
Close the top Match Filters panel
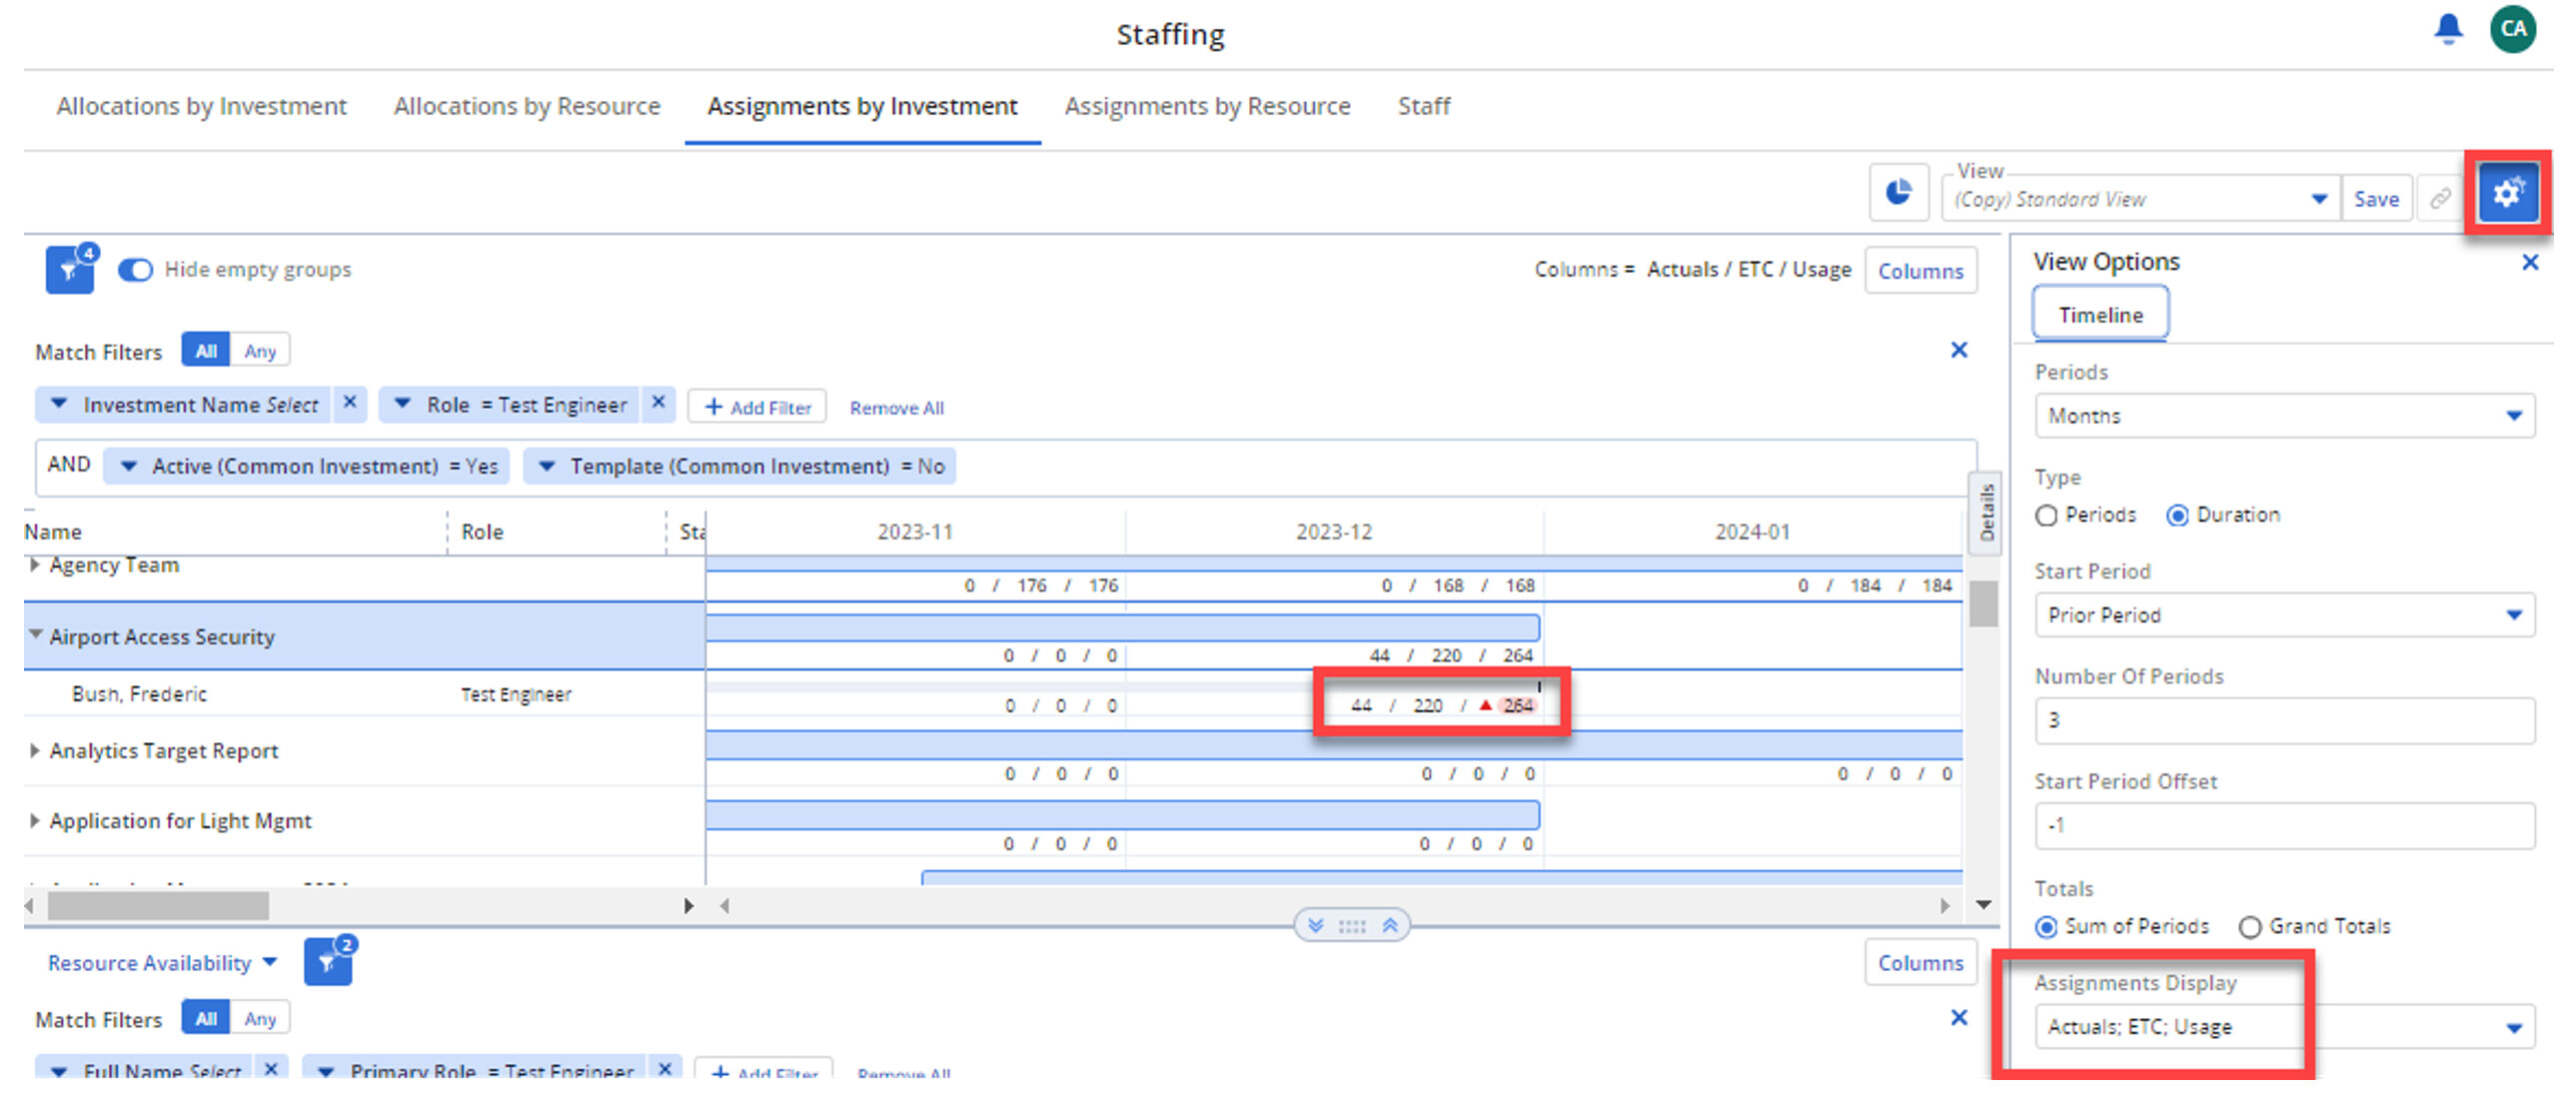[1959, 350]
